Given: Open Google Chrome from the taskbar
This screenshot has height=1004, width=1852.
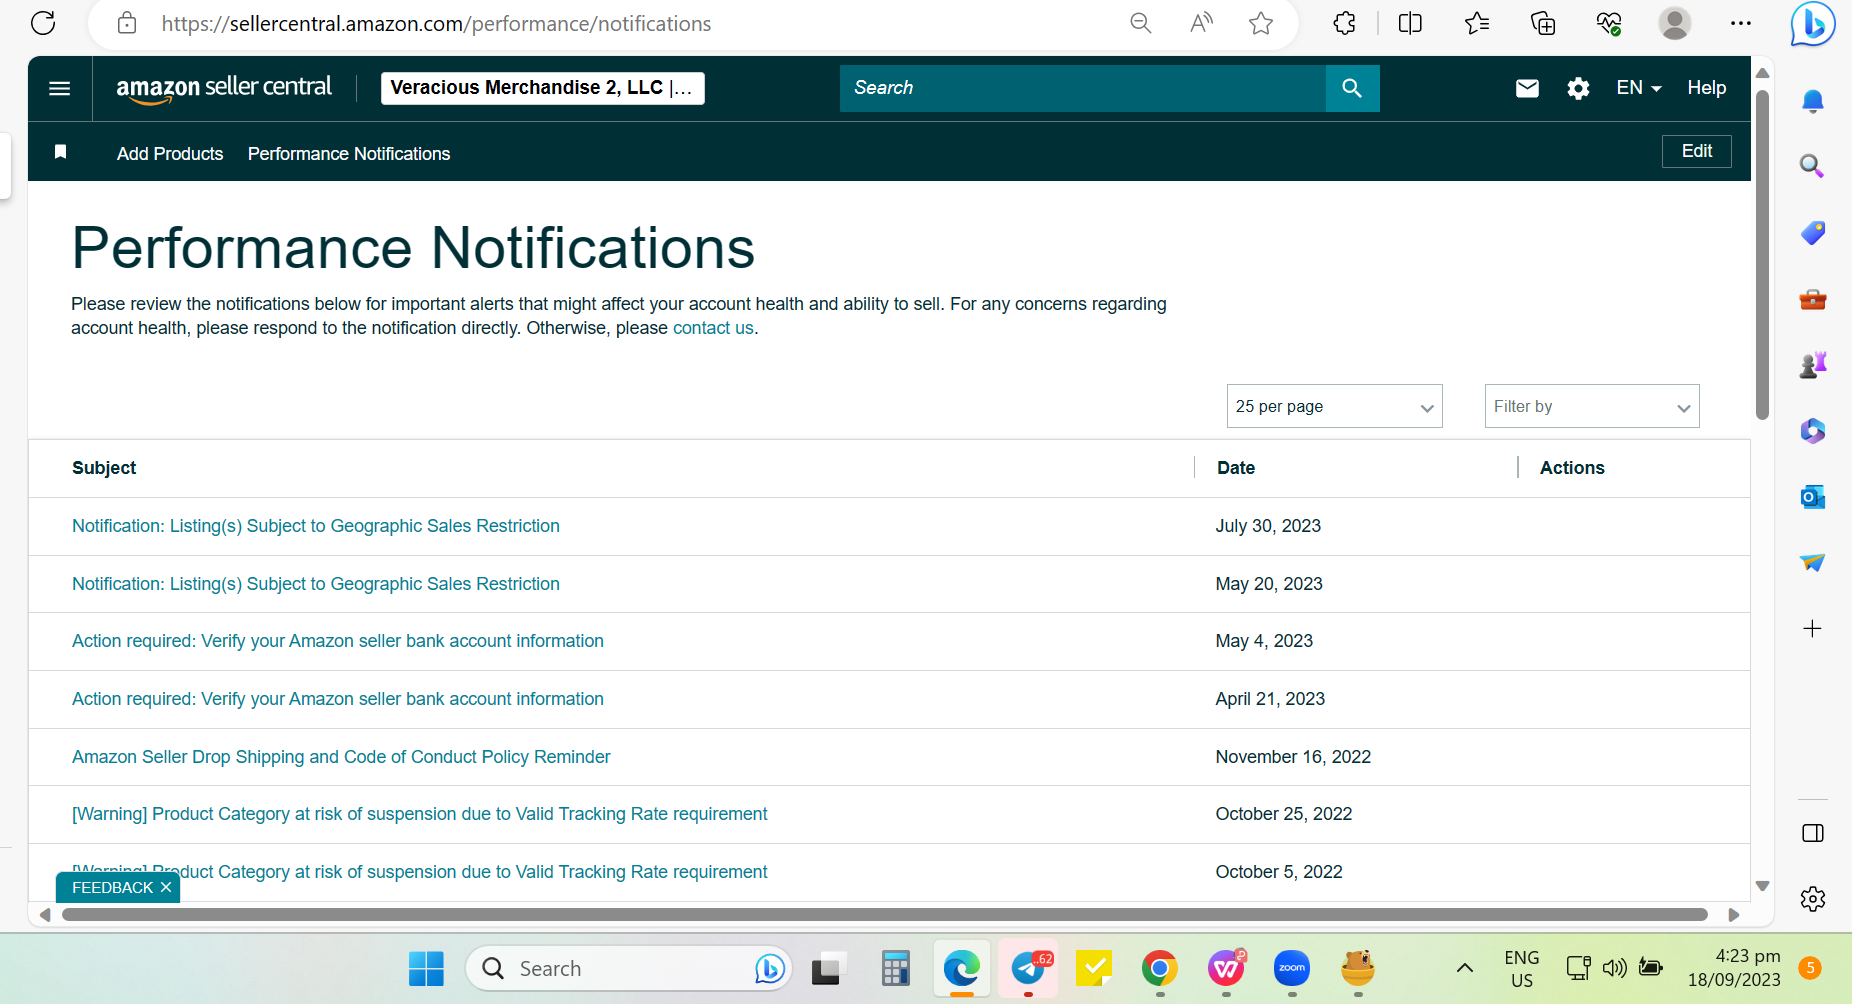Looking at the screenshot, I should (1159, 968).
